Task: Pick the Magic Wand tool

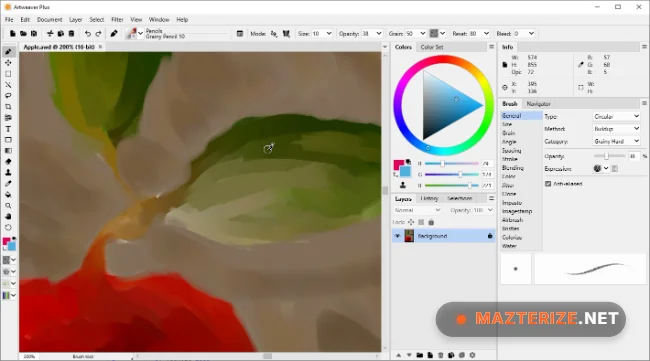Action: (x=8, y=85)
